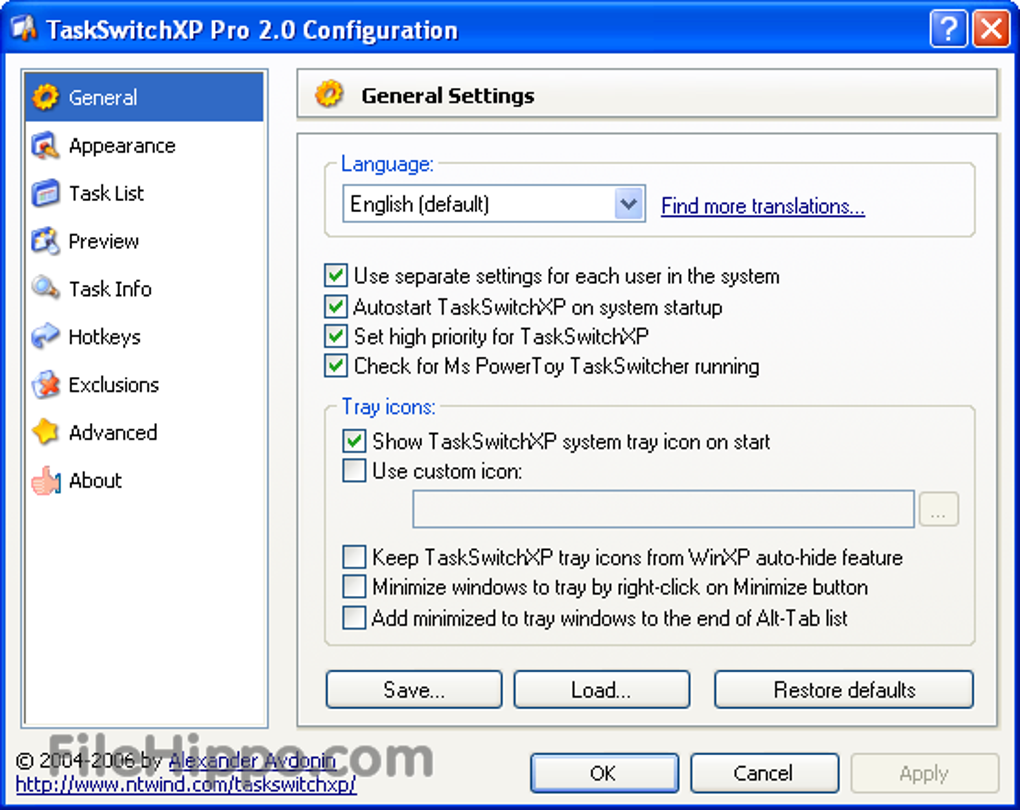Uncheck Show TaskSwitchXP system tray icon on start
Image resolution: width=1020 pixels, height=810 pixels.
[354, 442]
